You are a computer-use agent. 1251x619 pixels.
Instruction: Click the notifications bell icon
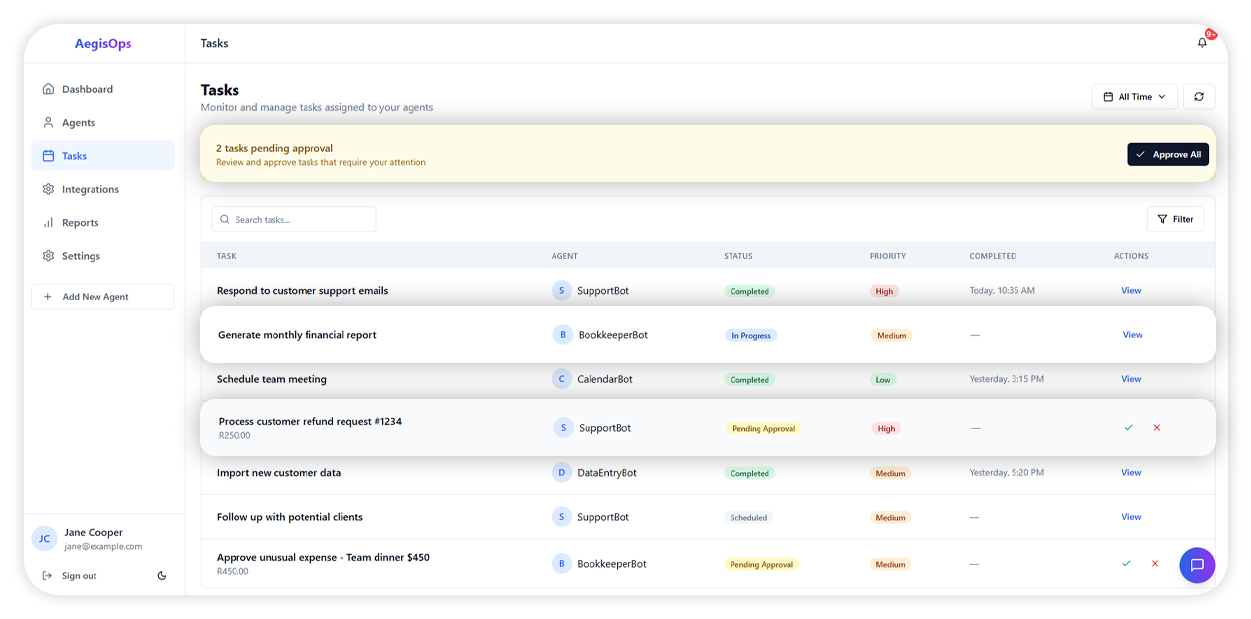click(x=1202, y=43)
